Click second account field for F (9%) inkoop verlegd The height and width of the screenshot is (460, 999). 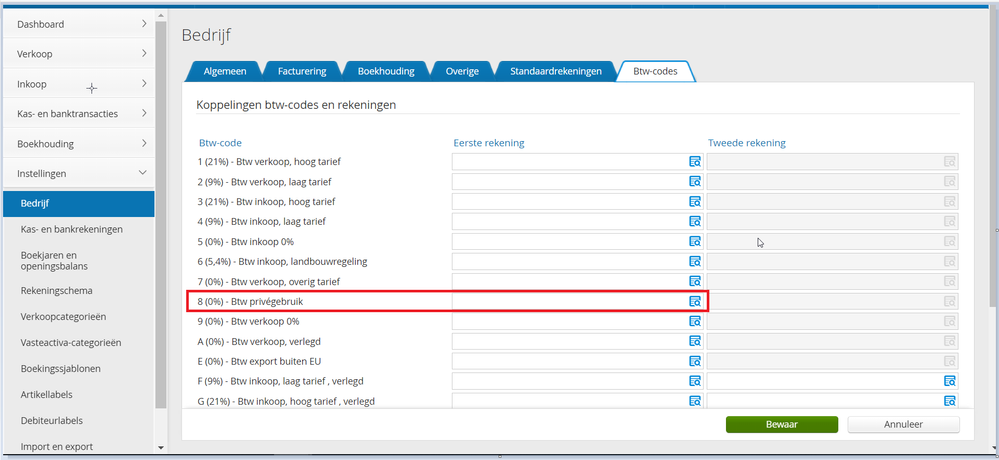point(833,381)
